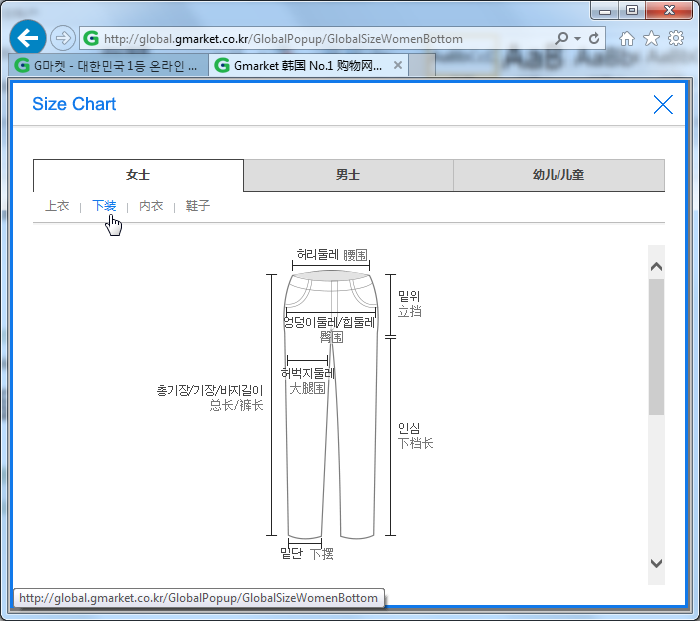This screenshot has height=621, width=700.
Task: Open the browser Home icon
Action: click(x=627, y=39)
